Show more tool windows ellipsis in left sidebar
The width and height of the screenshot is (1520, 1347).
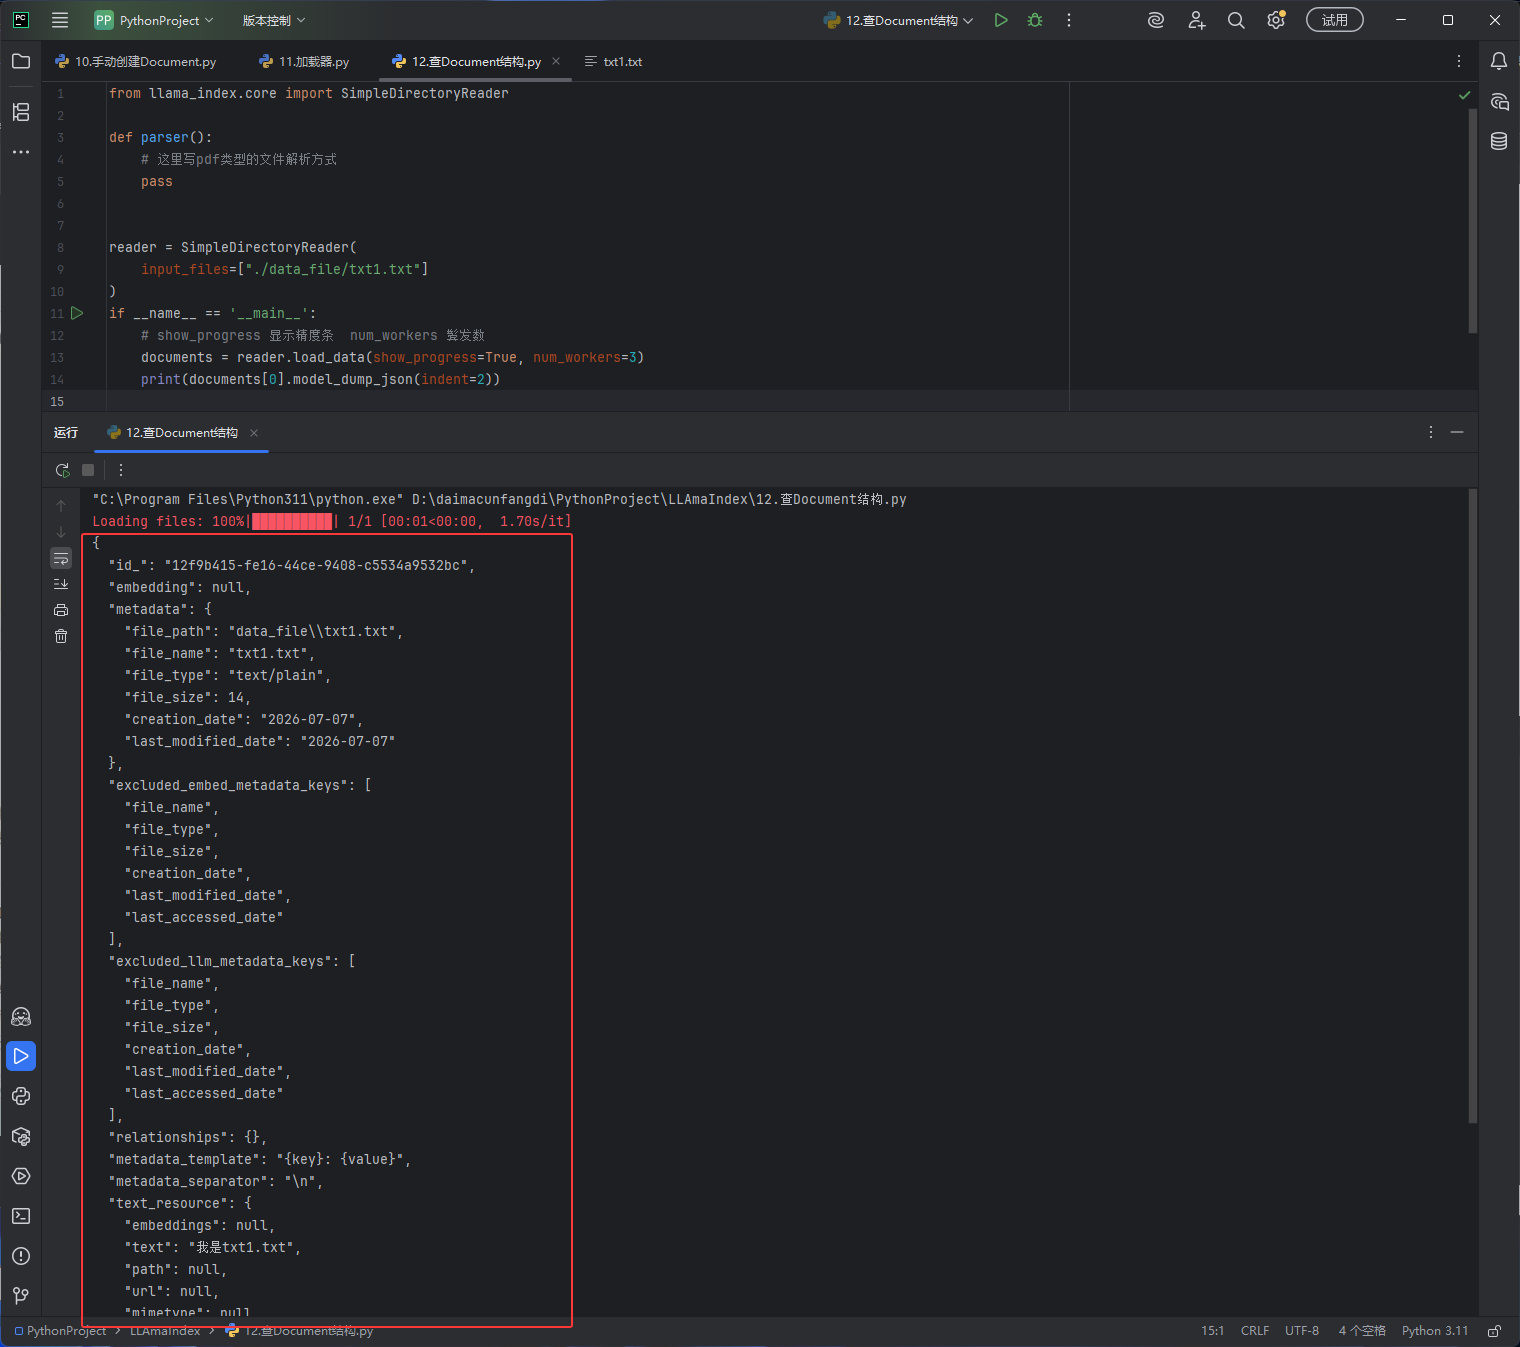(21, 152)
